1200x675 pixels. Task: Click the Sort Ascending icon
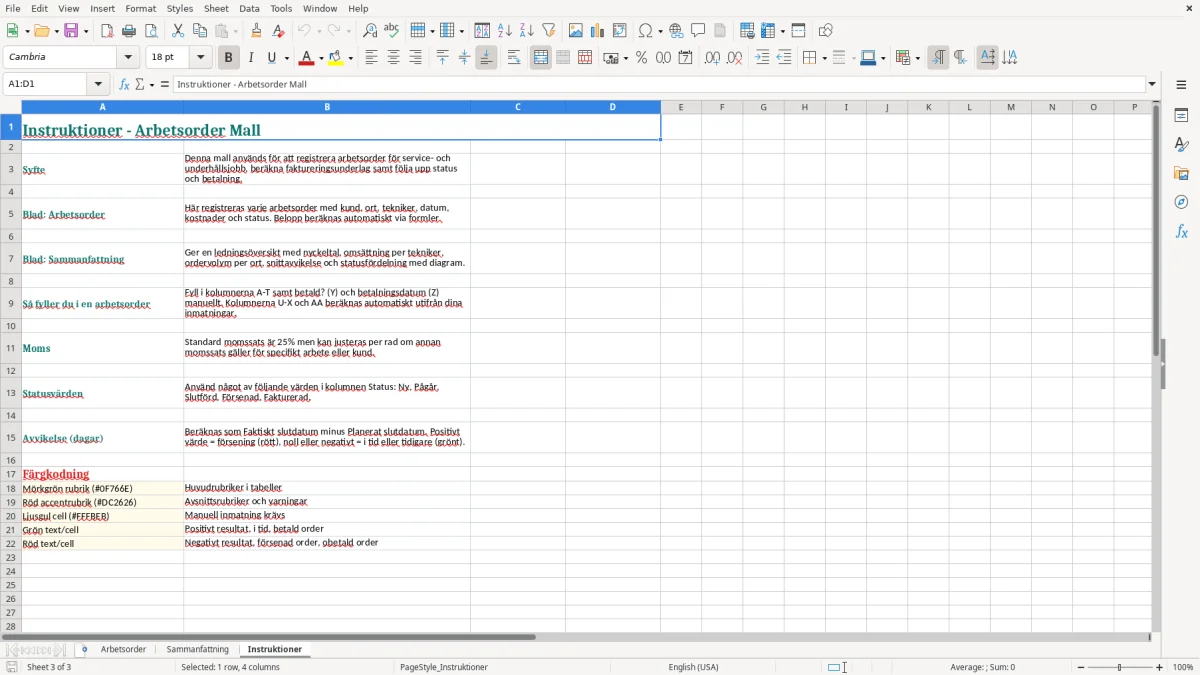click(x=505, y=31)
